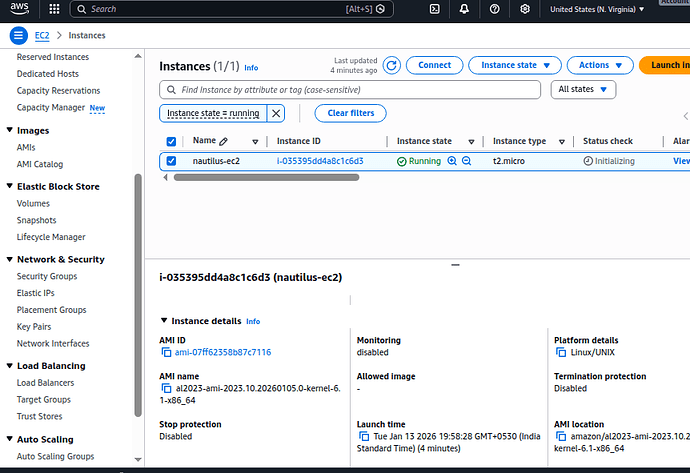
Task: Click sidebar scroll up arrow
Action: click(x=138, y=56)
